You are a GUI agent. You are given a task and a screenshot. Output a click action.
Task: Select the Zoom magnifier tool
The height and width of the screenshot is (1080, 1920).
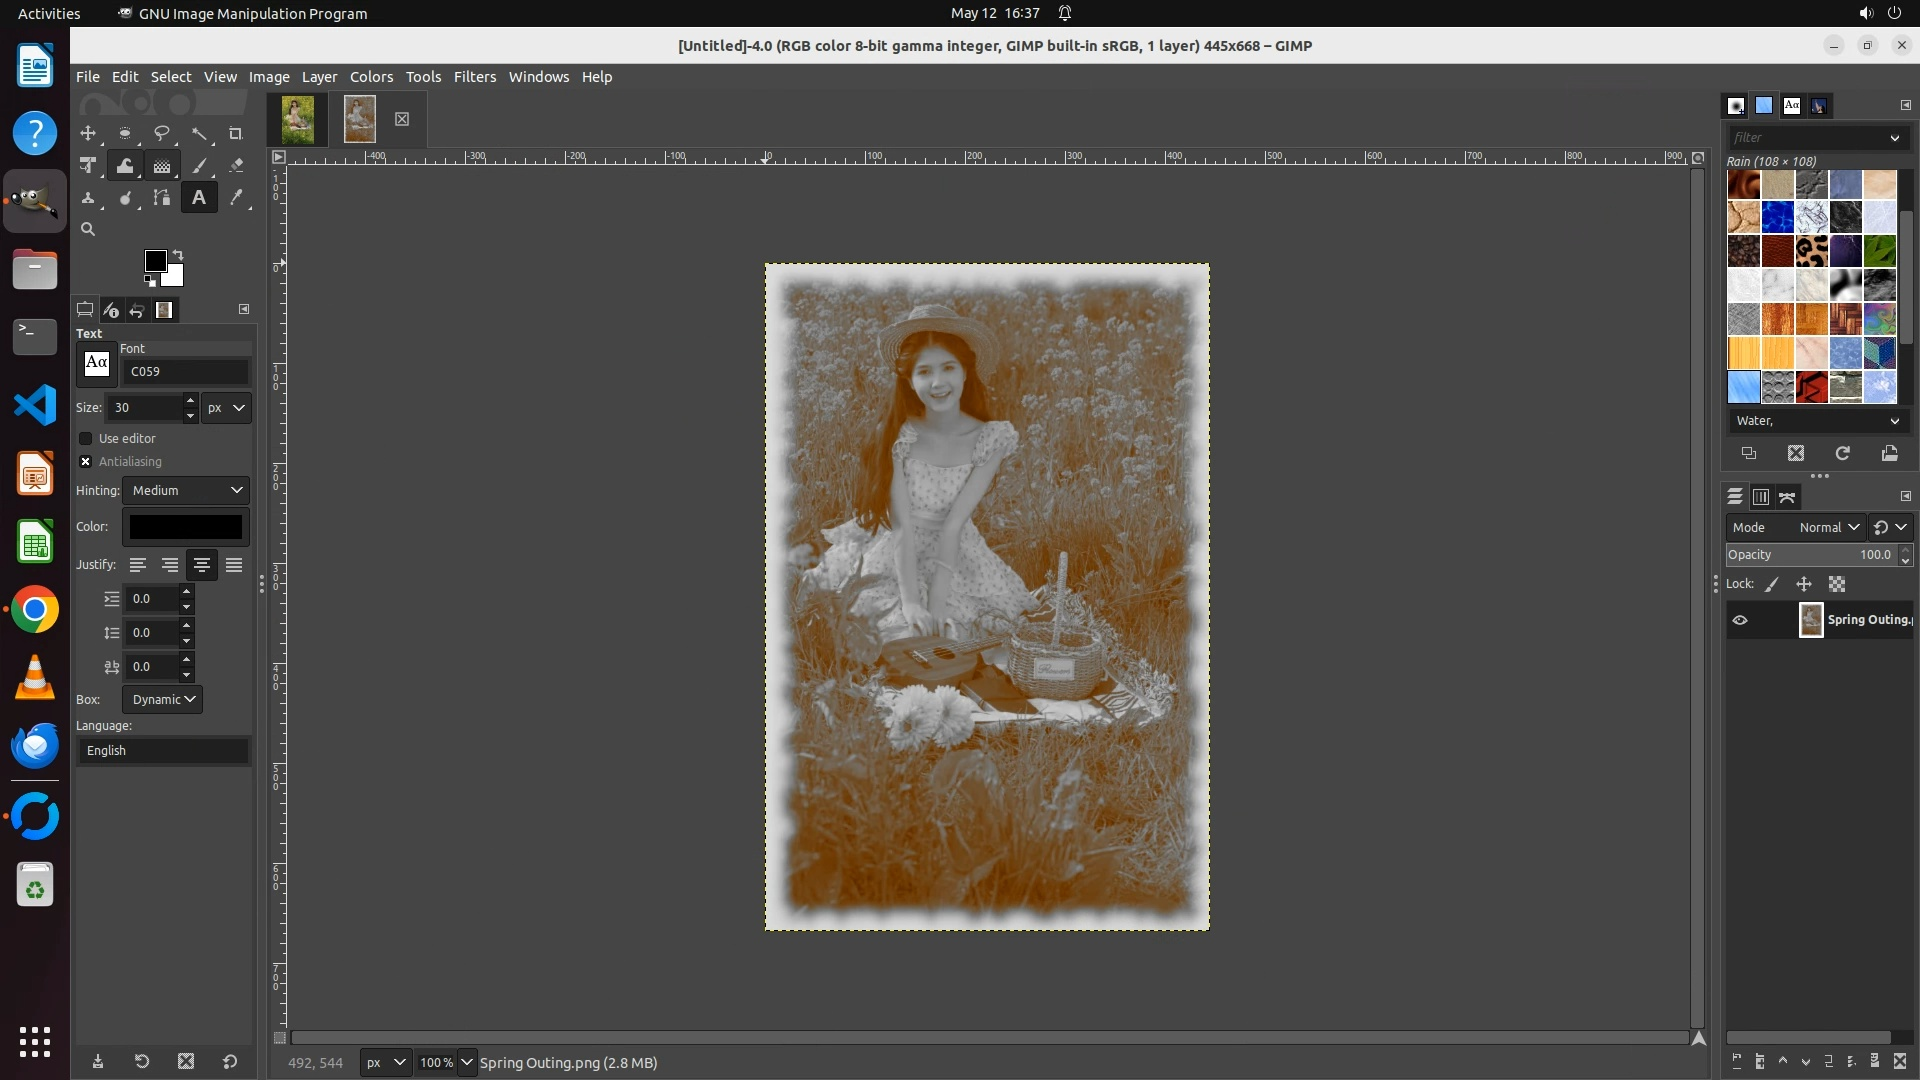coord(88,230)
